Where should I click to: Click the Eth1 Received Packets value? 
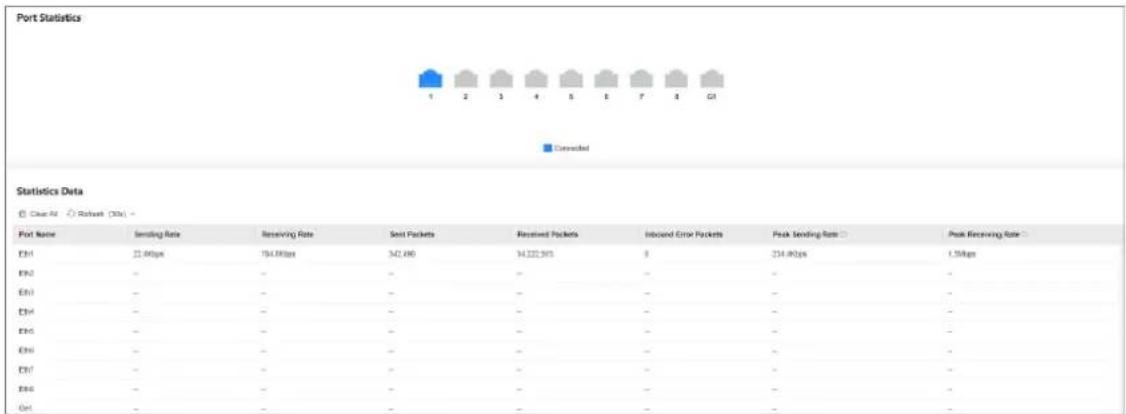537,254
